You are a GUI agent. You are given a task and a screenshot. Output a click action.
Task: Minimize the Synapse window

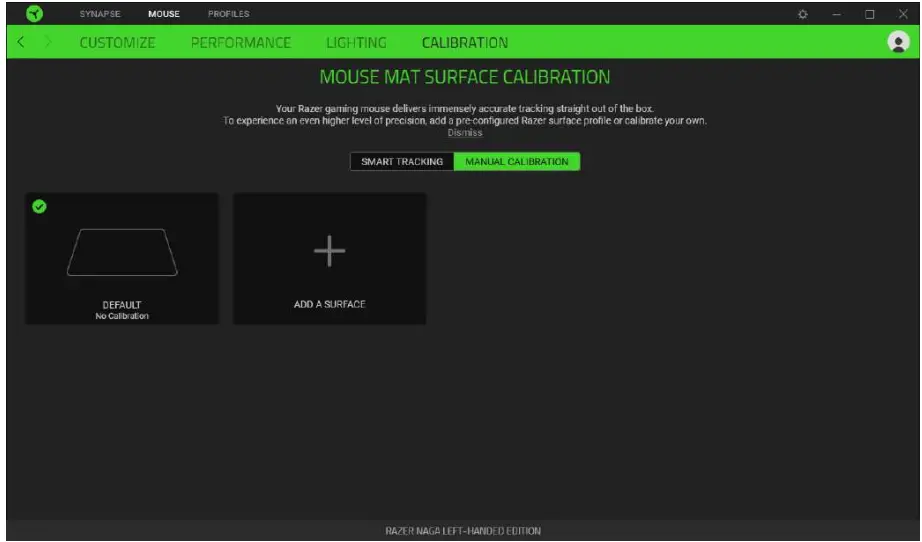click(836, 14)
